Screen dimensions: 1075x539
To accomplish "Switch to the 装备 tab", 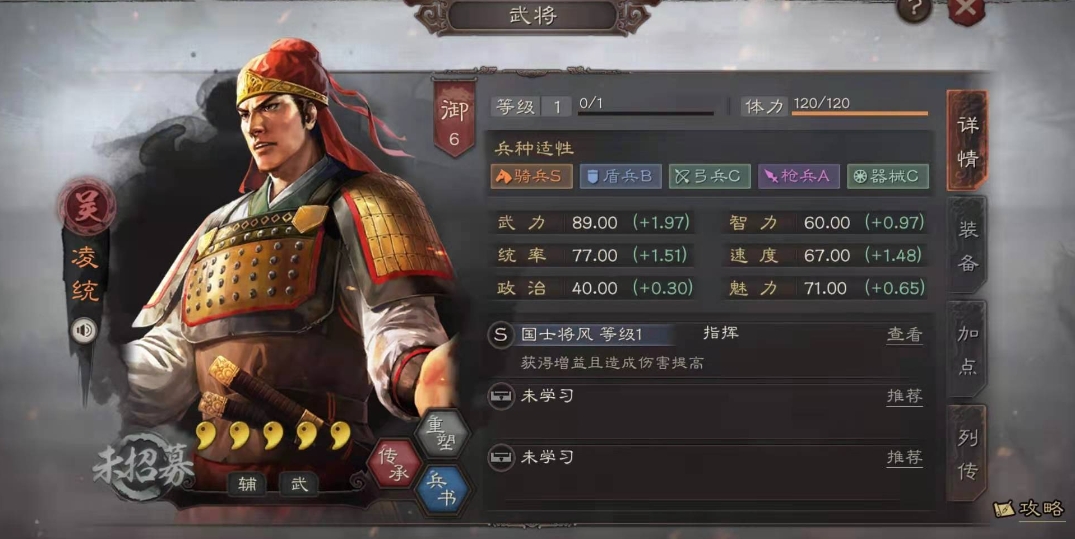I will (x=967, y=245).
